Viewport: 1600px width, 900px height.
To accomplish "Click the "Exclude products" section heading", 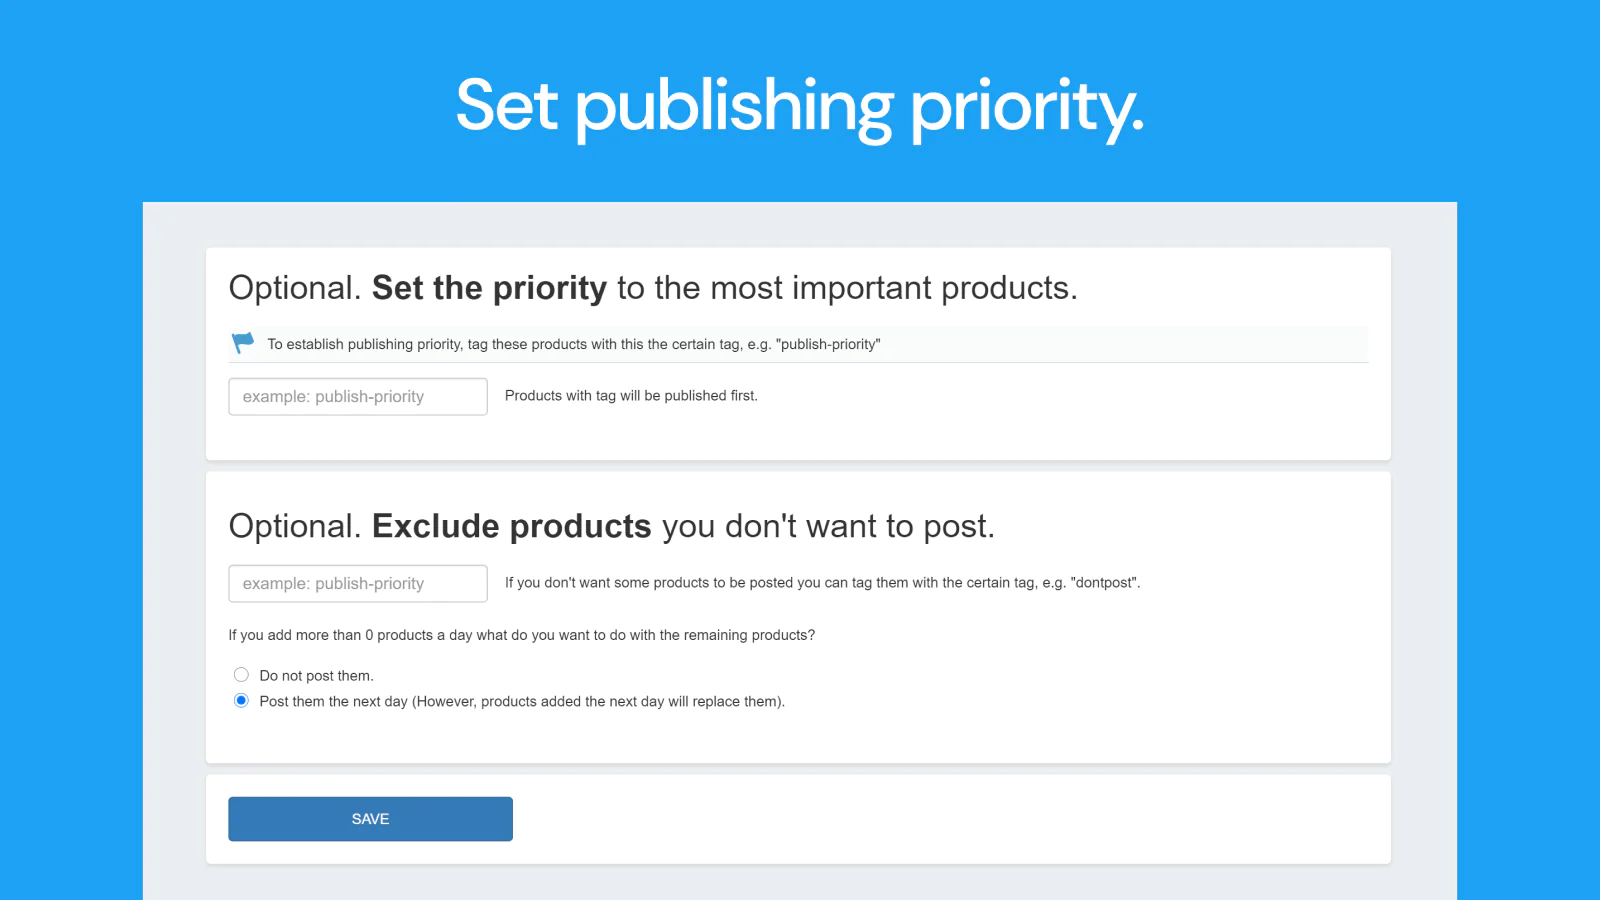I will click(x=512, y=526).
